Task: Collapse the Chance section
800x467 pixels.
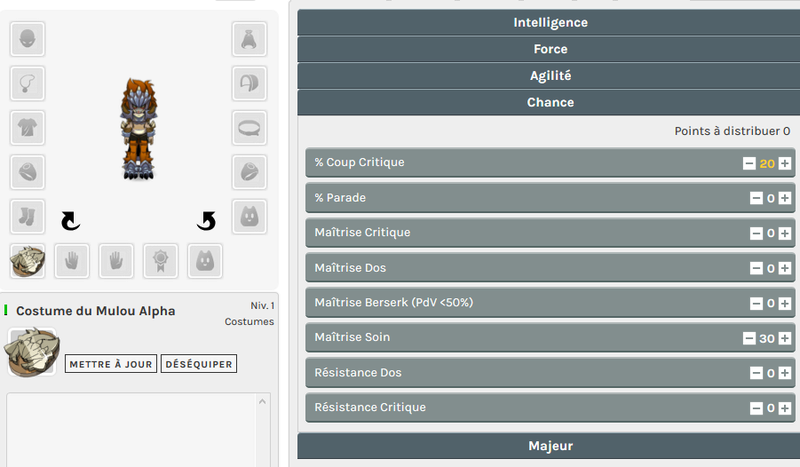Action: tap(549, 102)
